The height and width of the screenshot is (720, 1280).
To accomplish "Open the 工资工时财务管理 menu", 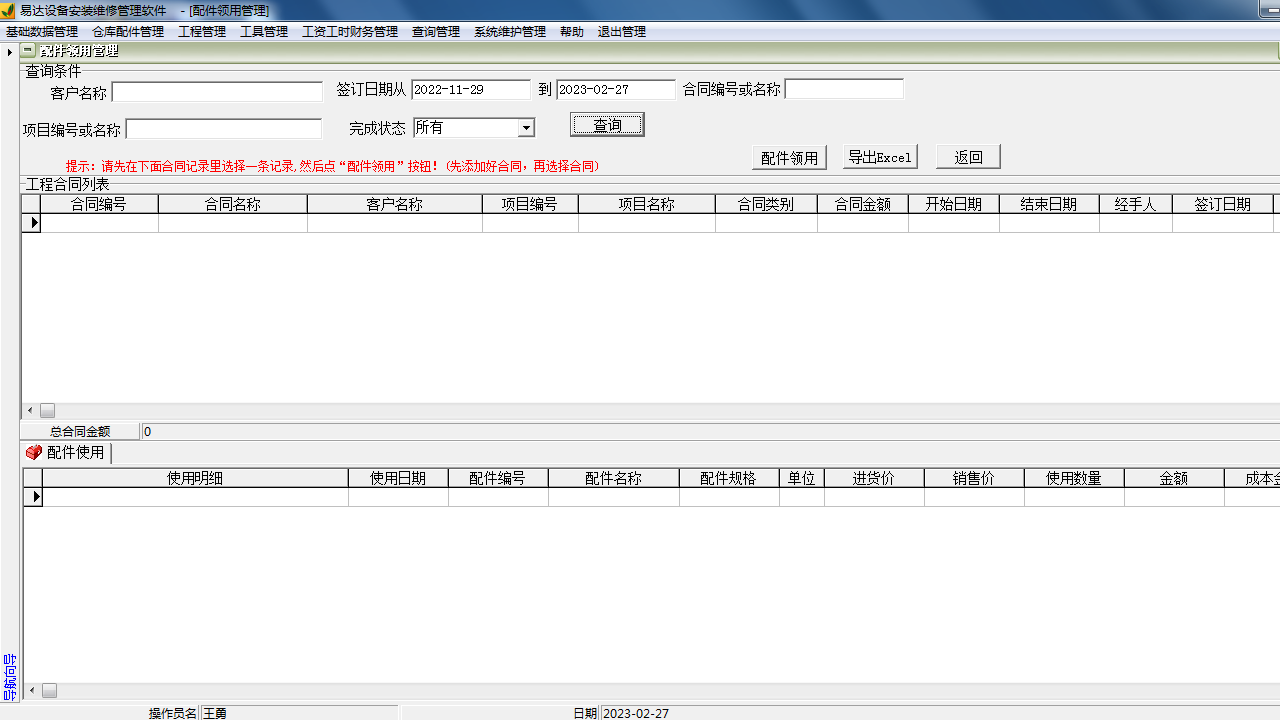I will [x=350, y=32].
